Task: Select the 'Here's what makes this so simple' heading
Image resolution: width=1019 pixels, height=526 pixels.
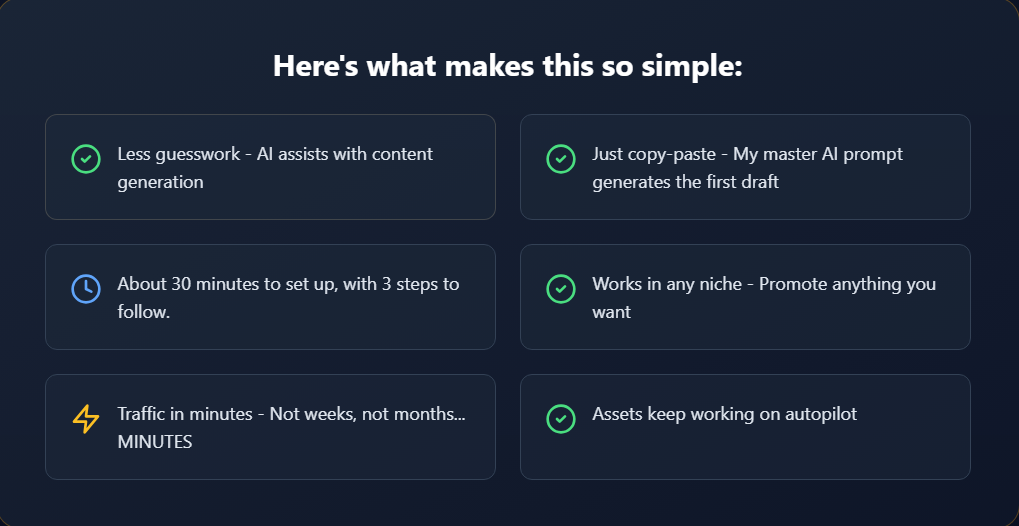Action: click(508, 67)
